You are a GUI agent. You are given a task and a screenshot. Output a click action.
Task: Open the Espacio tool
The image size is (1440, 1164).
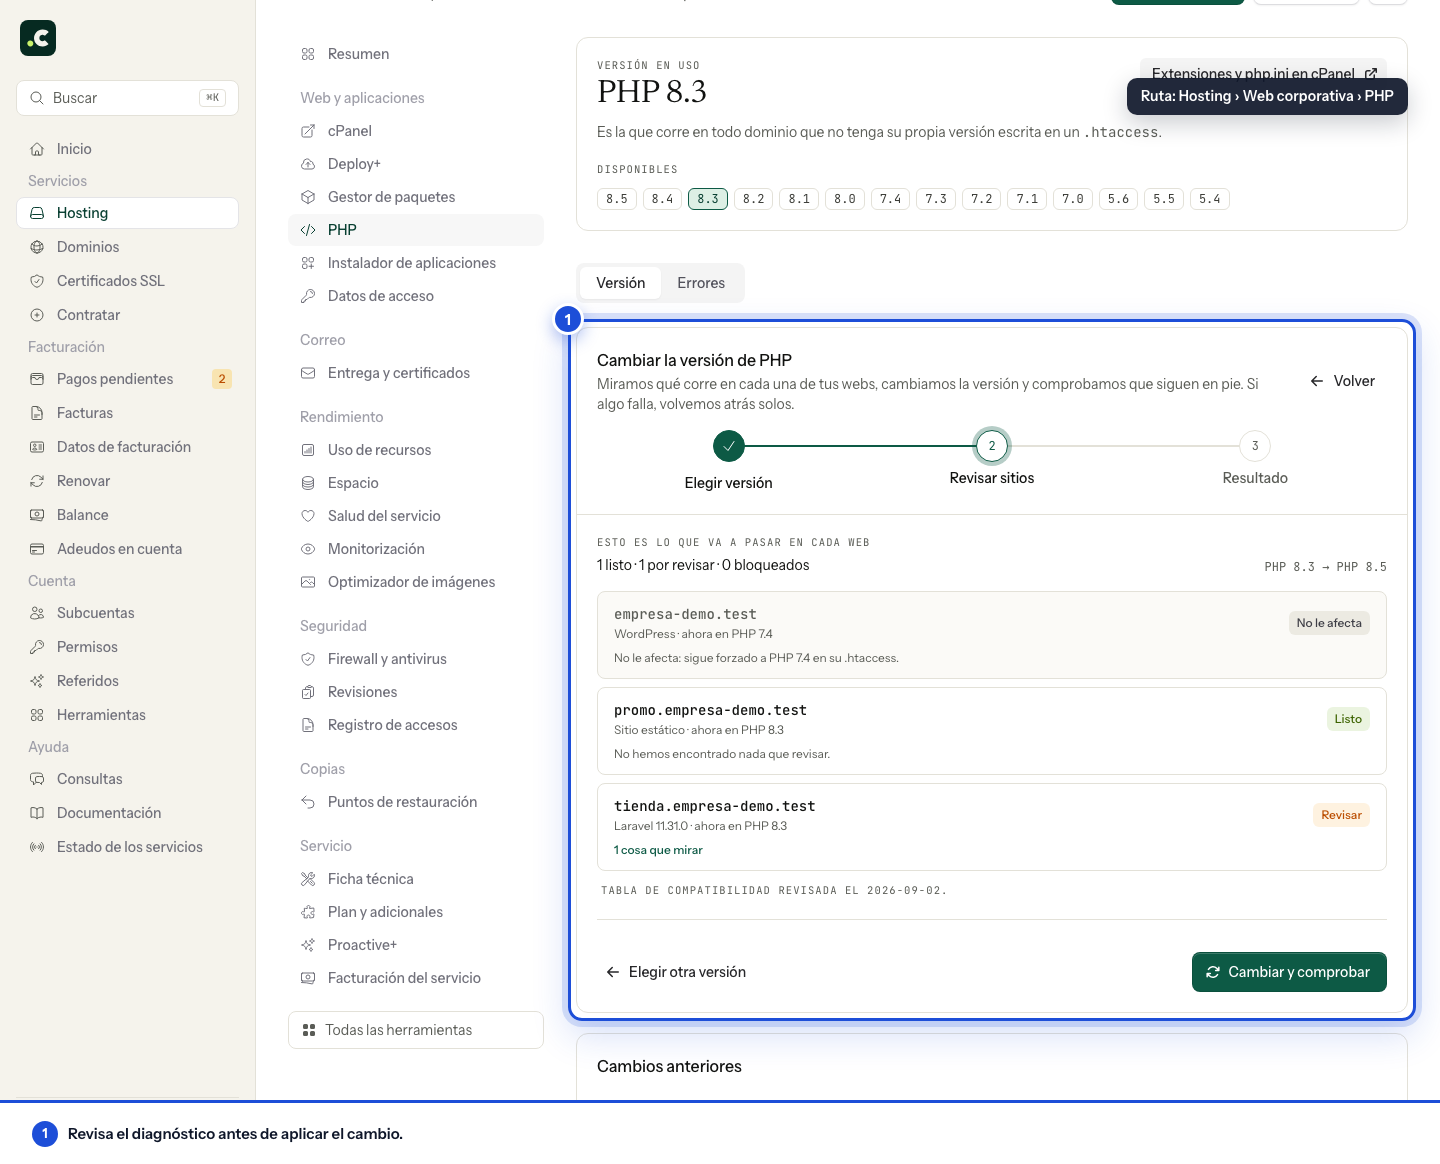click(416, 483)
